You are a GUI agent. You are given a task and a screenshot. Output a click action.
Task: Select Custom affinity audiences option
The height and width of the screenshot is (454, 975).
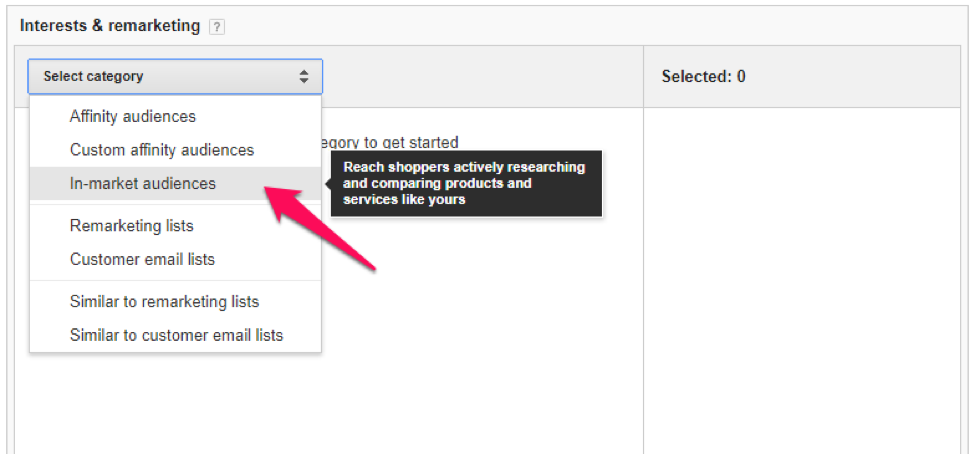(162, 150)
